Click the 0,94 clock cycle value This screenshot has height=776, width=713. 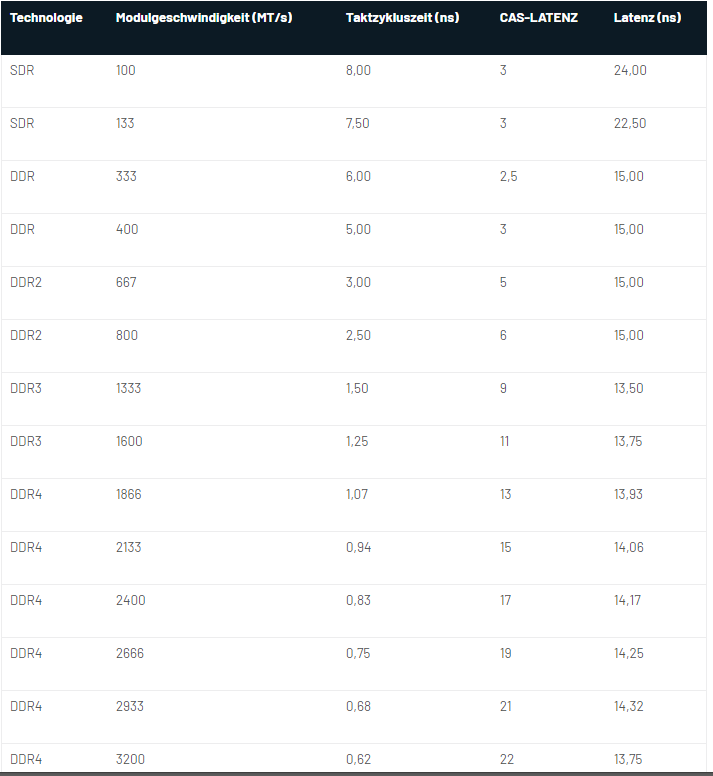(358, 547)
